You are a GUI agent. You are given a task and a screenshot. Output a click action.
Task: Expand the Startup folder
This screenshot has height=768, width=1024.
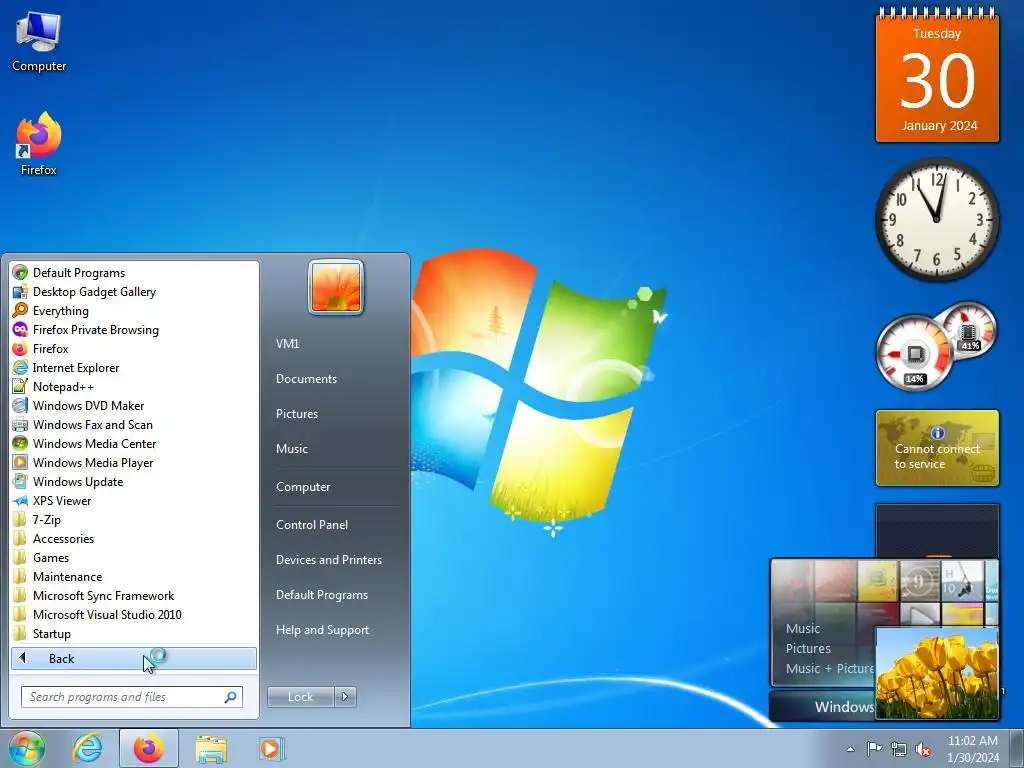[x=135, y=633]
